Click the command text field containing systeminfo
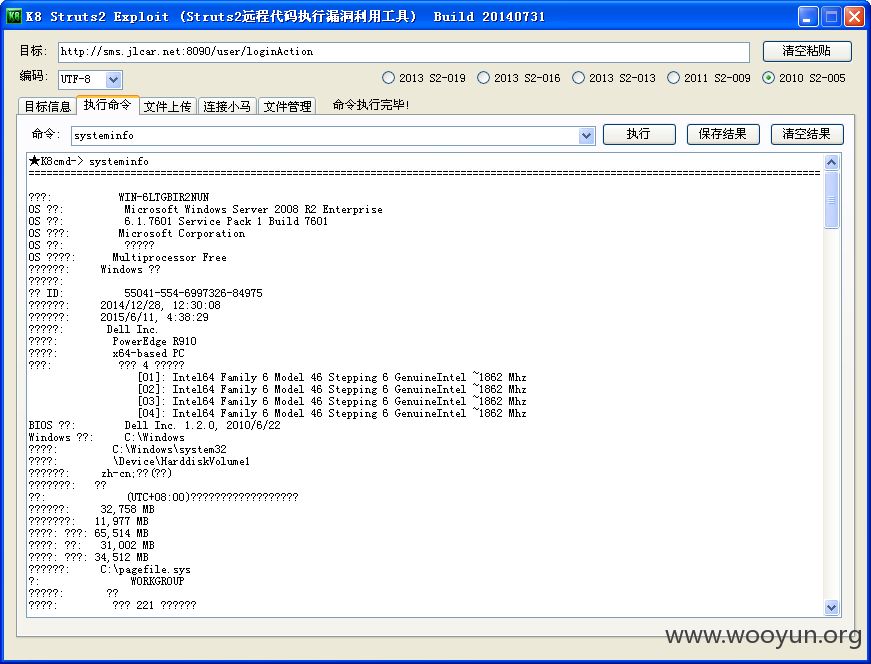The image size is (871, 664). [x=325, y=136]
